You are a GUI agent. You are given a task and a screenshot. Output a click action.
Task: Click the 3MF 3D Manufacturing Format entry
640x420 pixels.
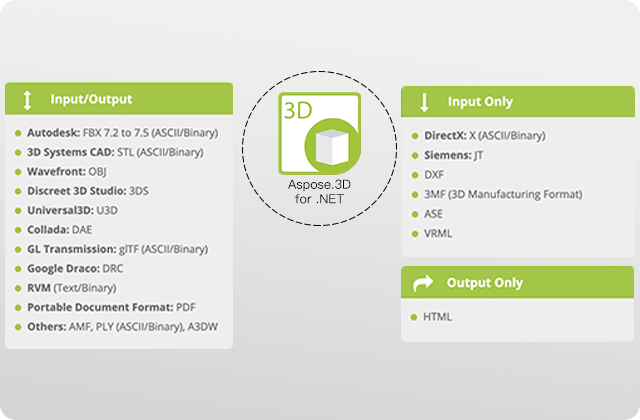[502, 194]
